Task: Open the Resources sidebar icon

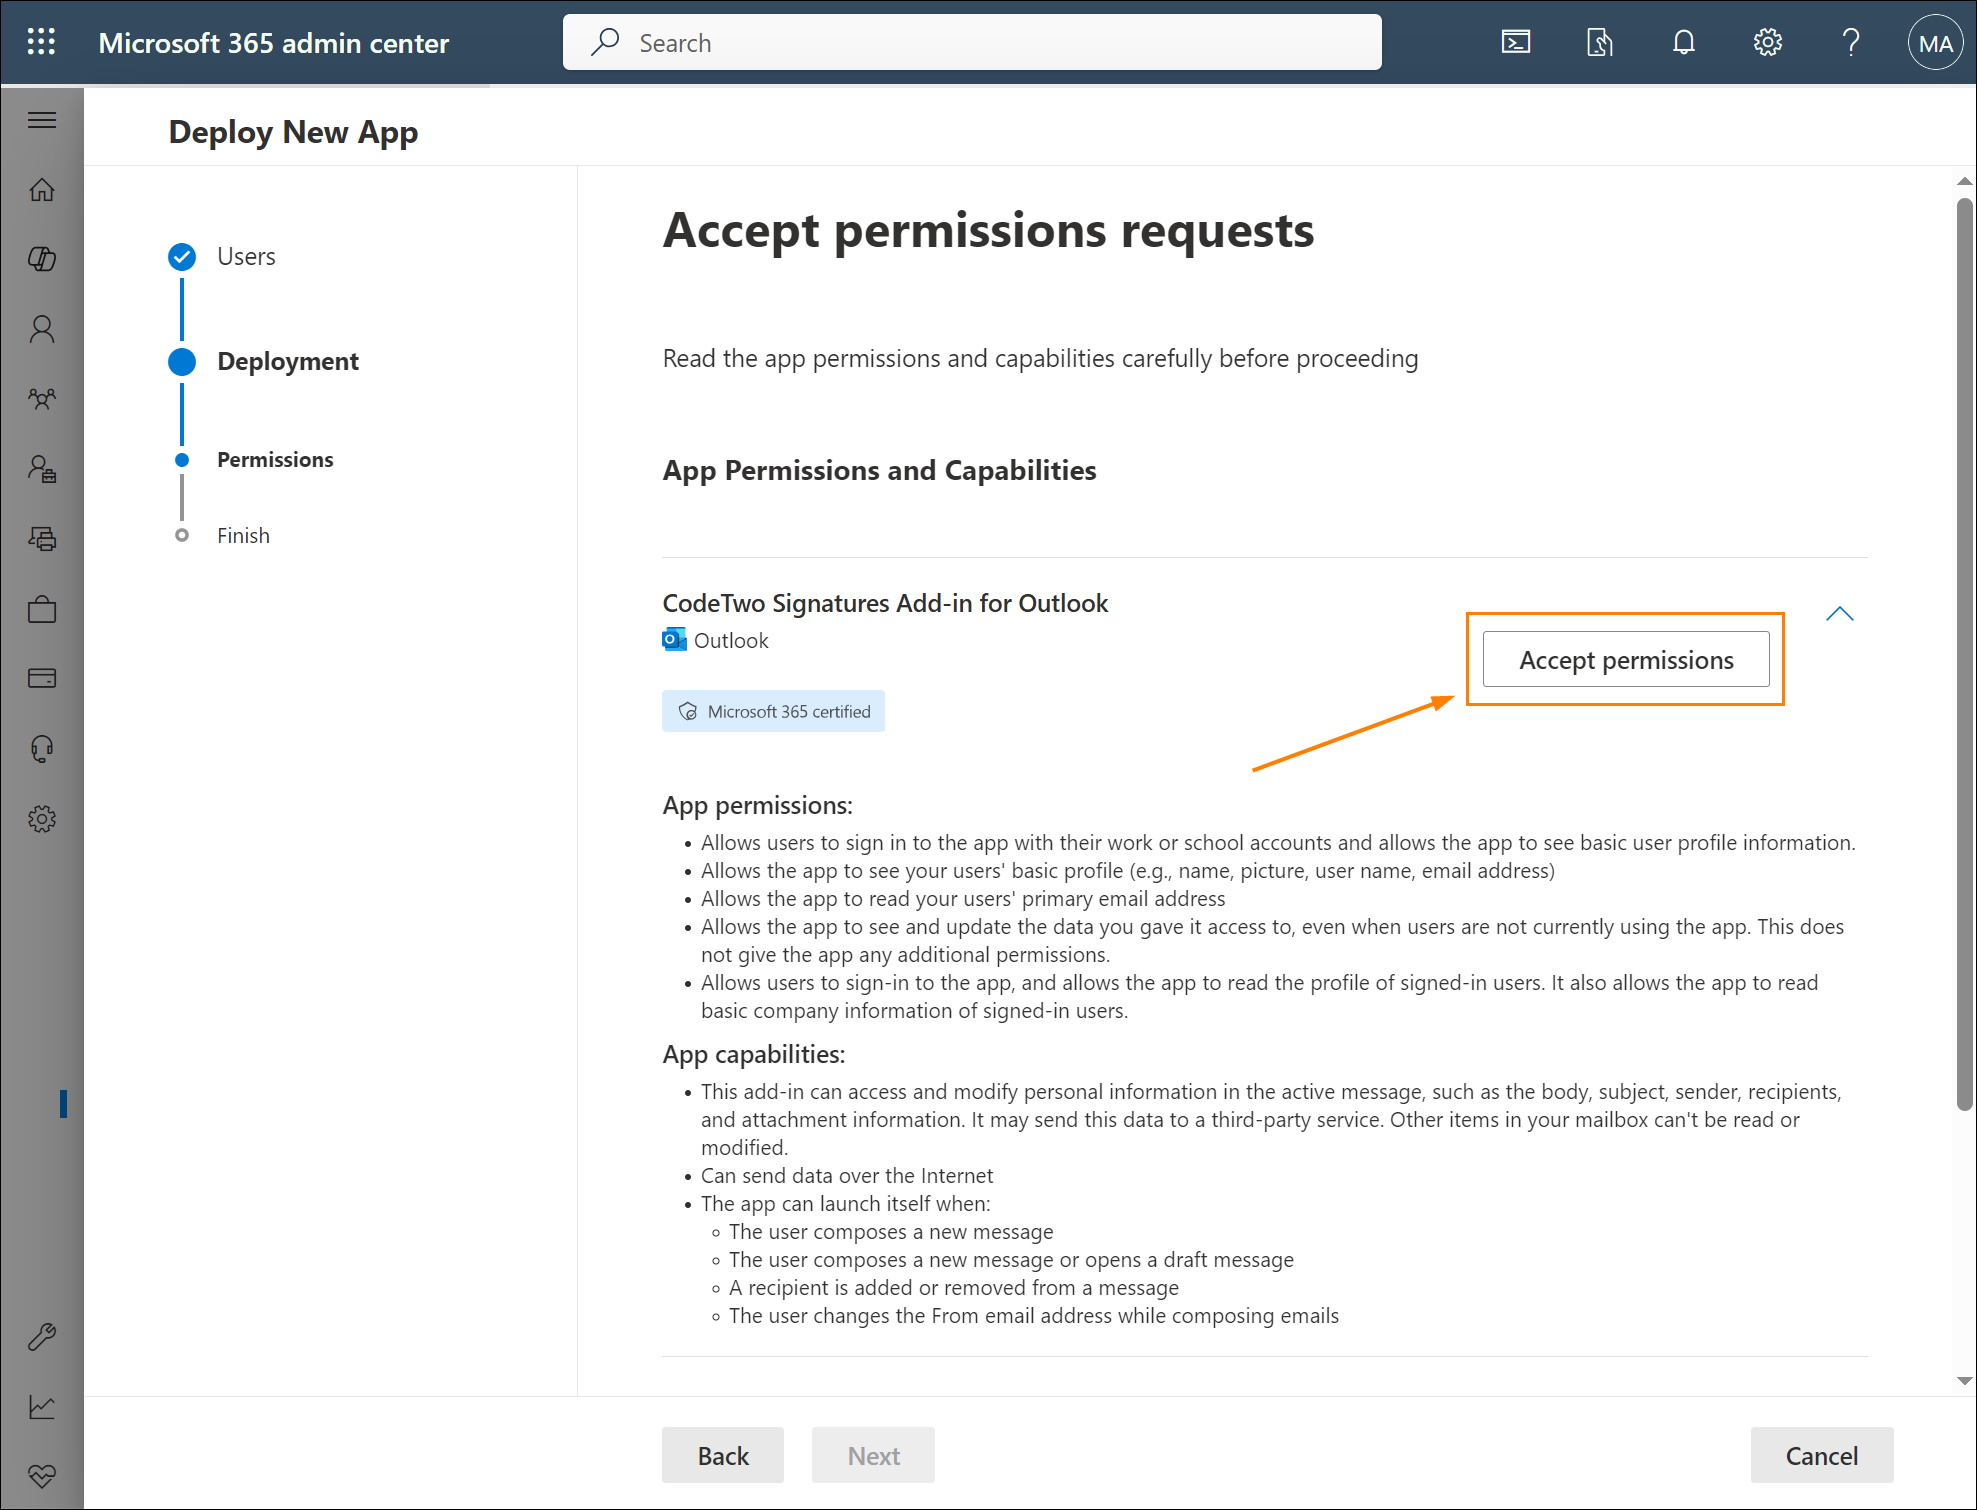Action: 41,539
